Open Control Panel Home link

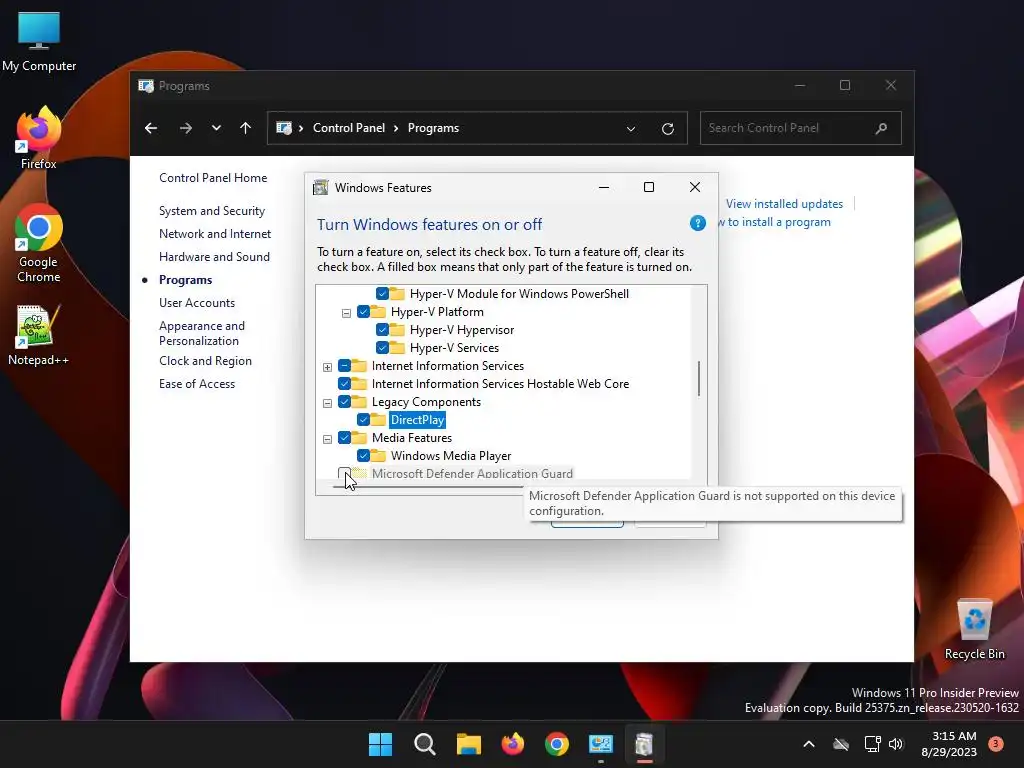[x=213, y=178]
